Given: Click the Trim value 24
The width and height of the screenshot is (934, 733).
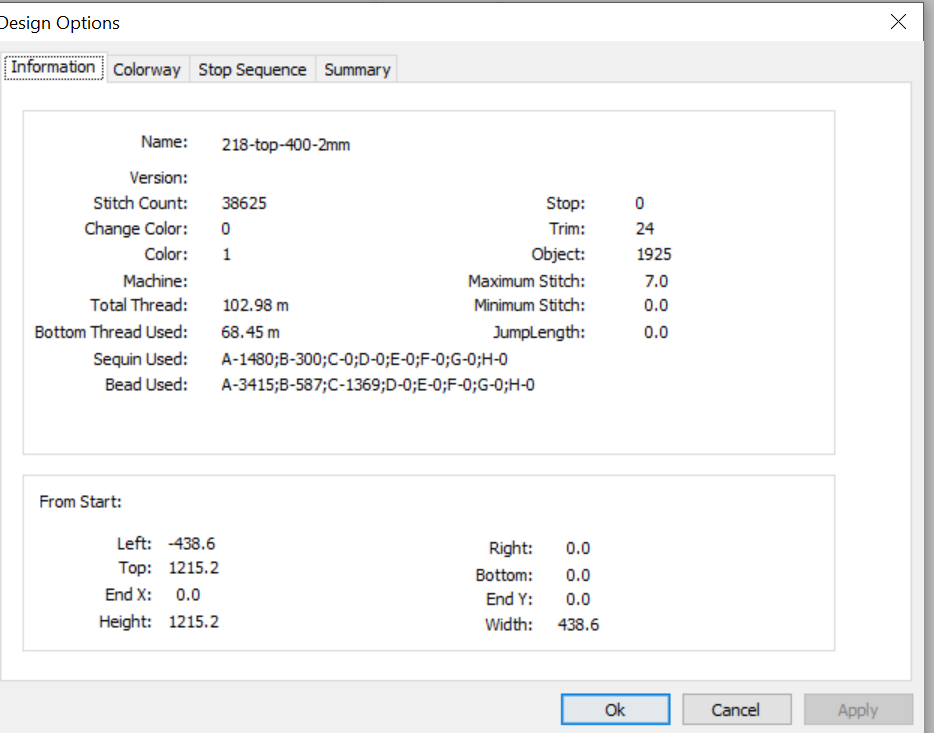Looking at the screenshot, I should coord(645,229).
